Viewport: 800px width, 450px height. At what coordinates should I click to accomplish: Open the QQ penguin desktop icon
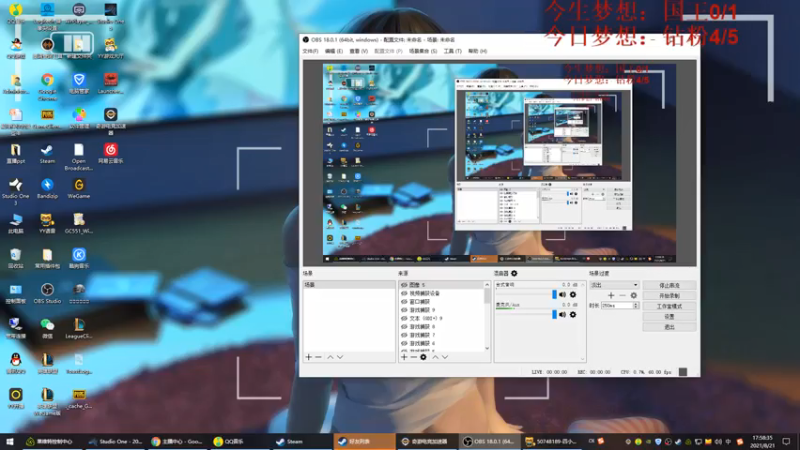coord(15,363)
